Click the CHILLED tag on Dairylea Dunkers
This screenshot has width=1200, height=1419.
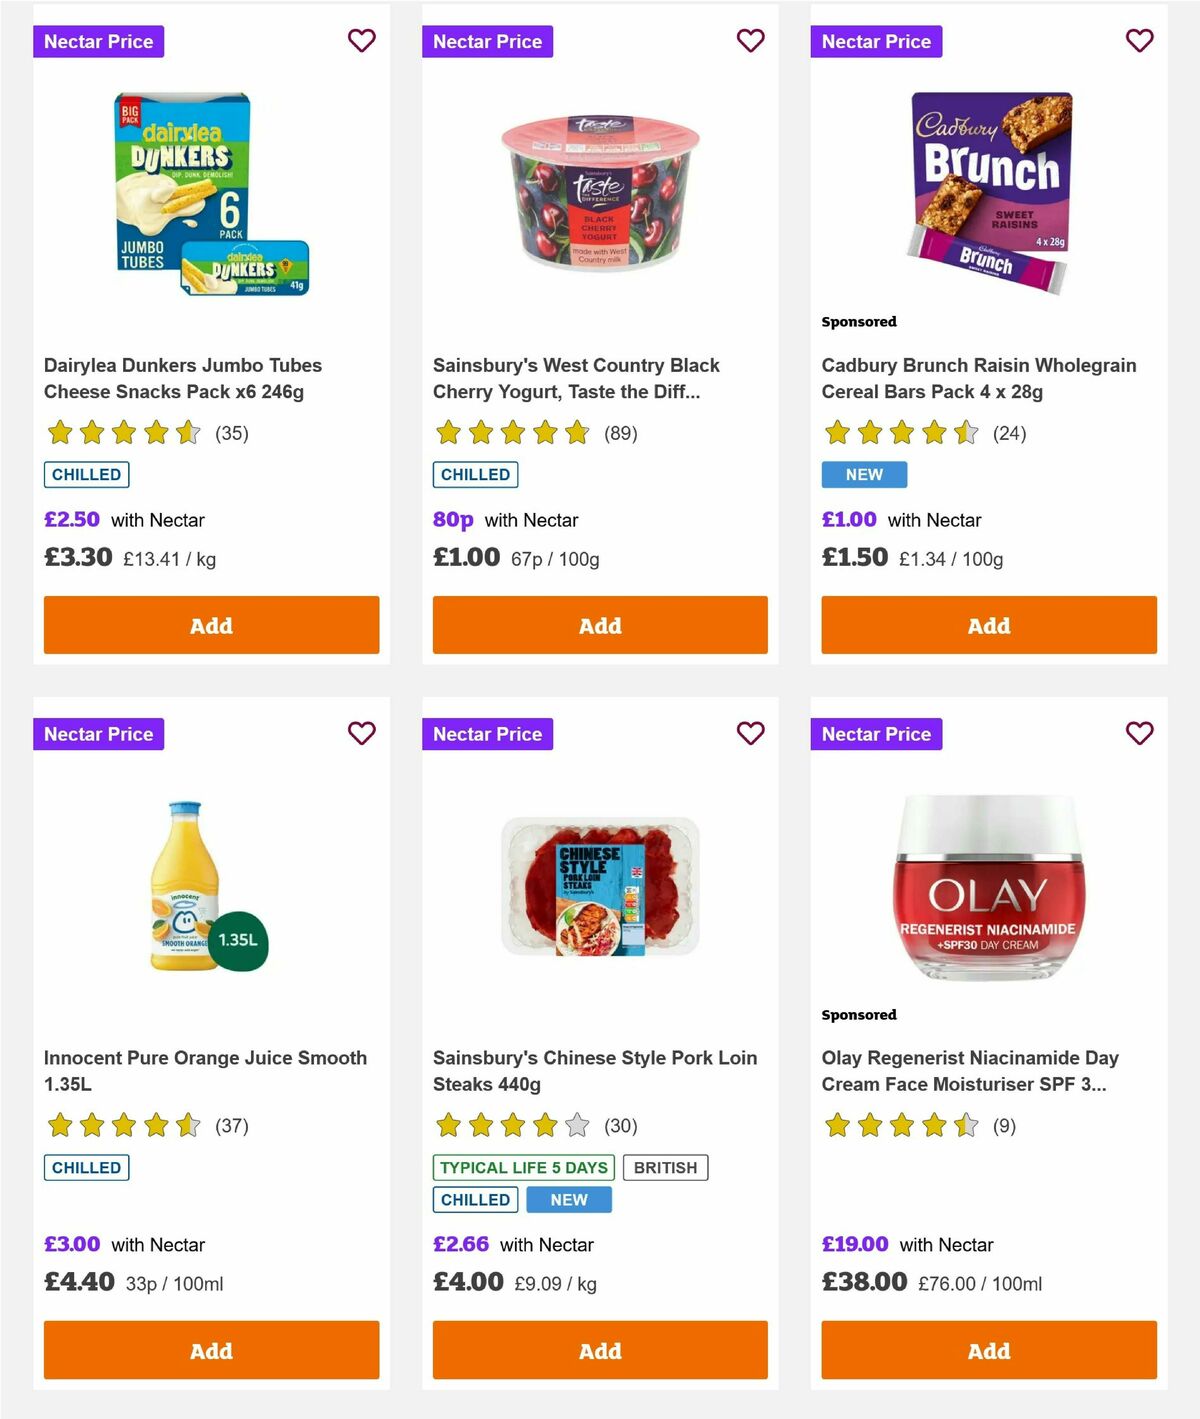[86, 474]
